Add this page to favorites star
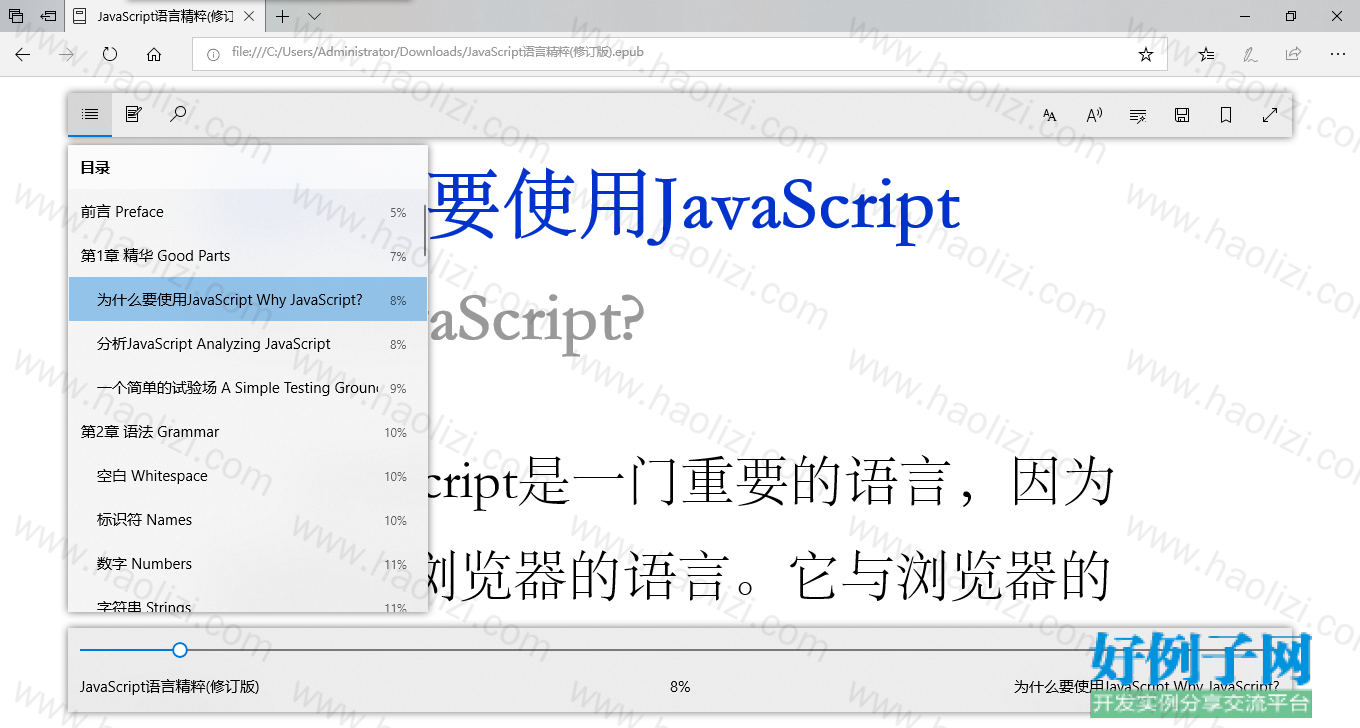 (x=1146, y=54)
